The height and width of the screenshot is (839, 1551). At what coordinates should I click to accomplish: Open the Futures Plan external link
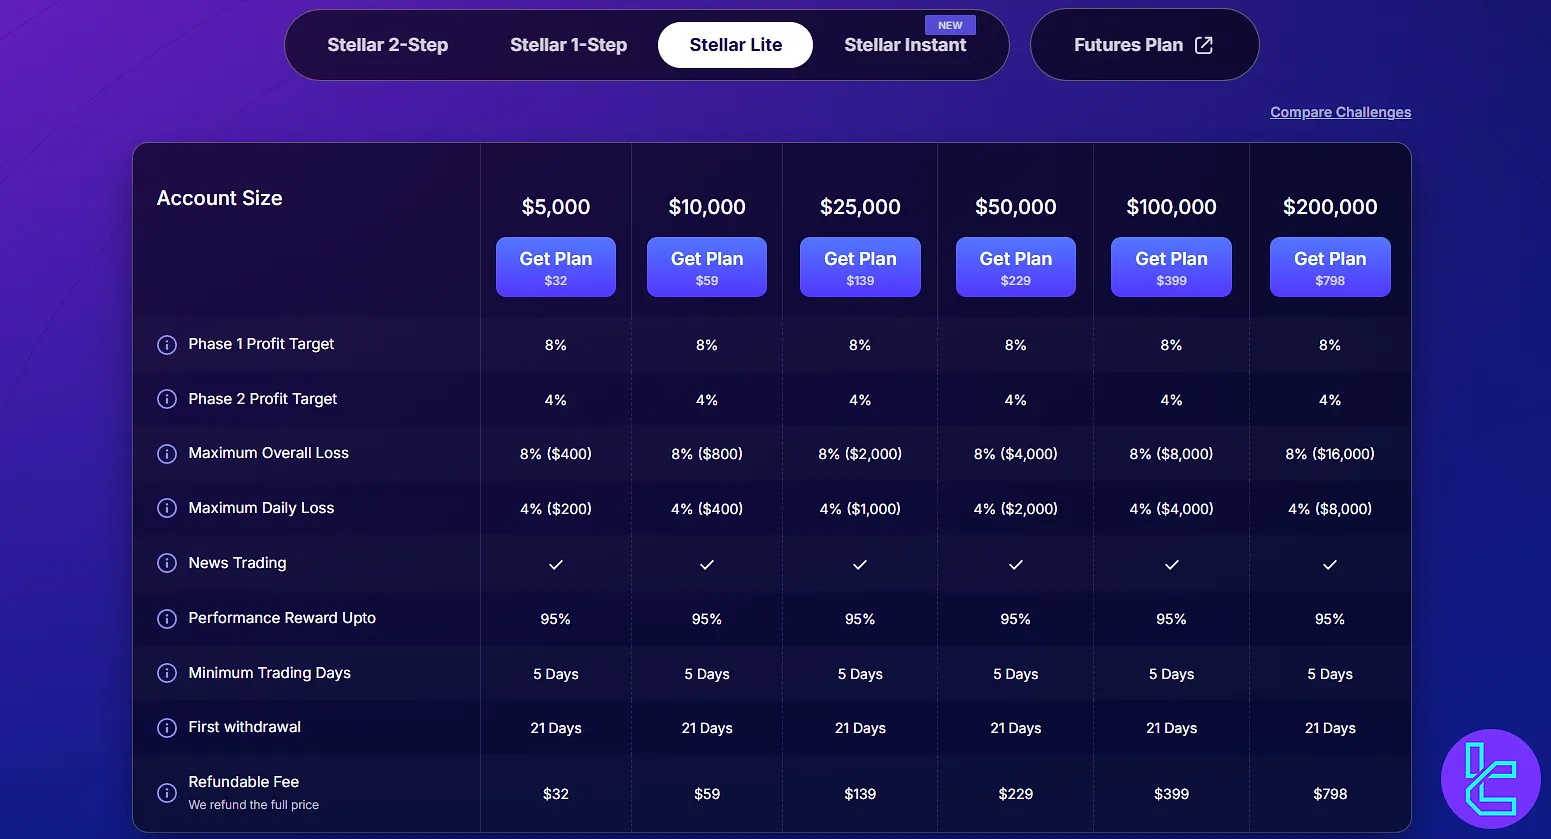(x=1143, y=45)
